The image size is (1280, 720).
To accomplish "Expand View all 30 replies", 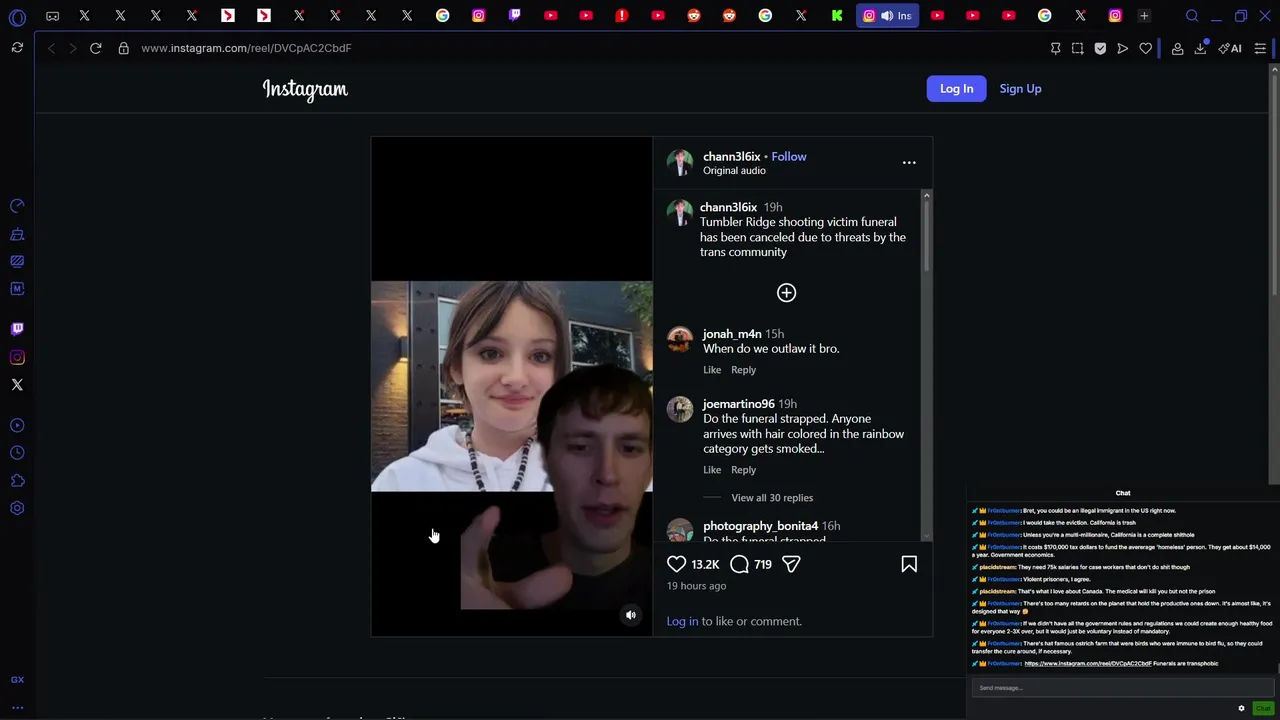I will (x=772, y=498).
